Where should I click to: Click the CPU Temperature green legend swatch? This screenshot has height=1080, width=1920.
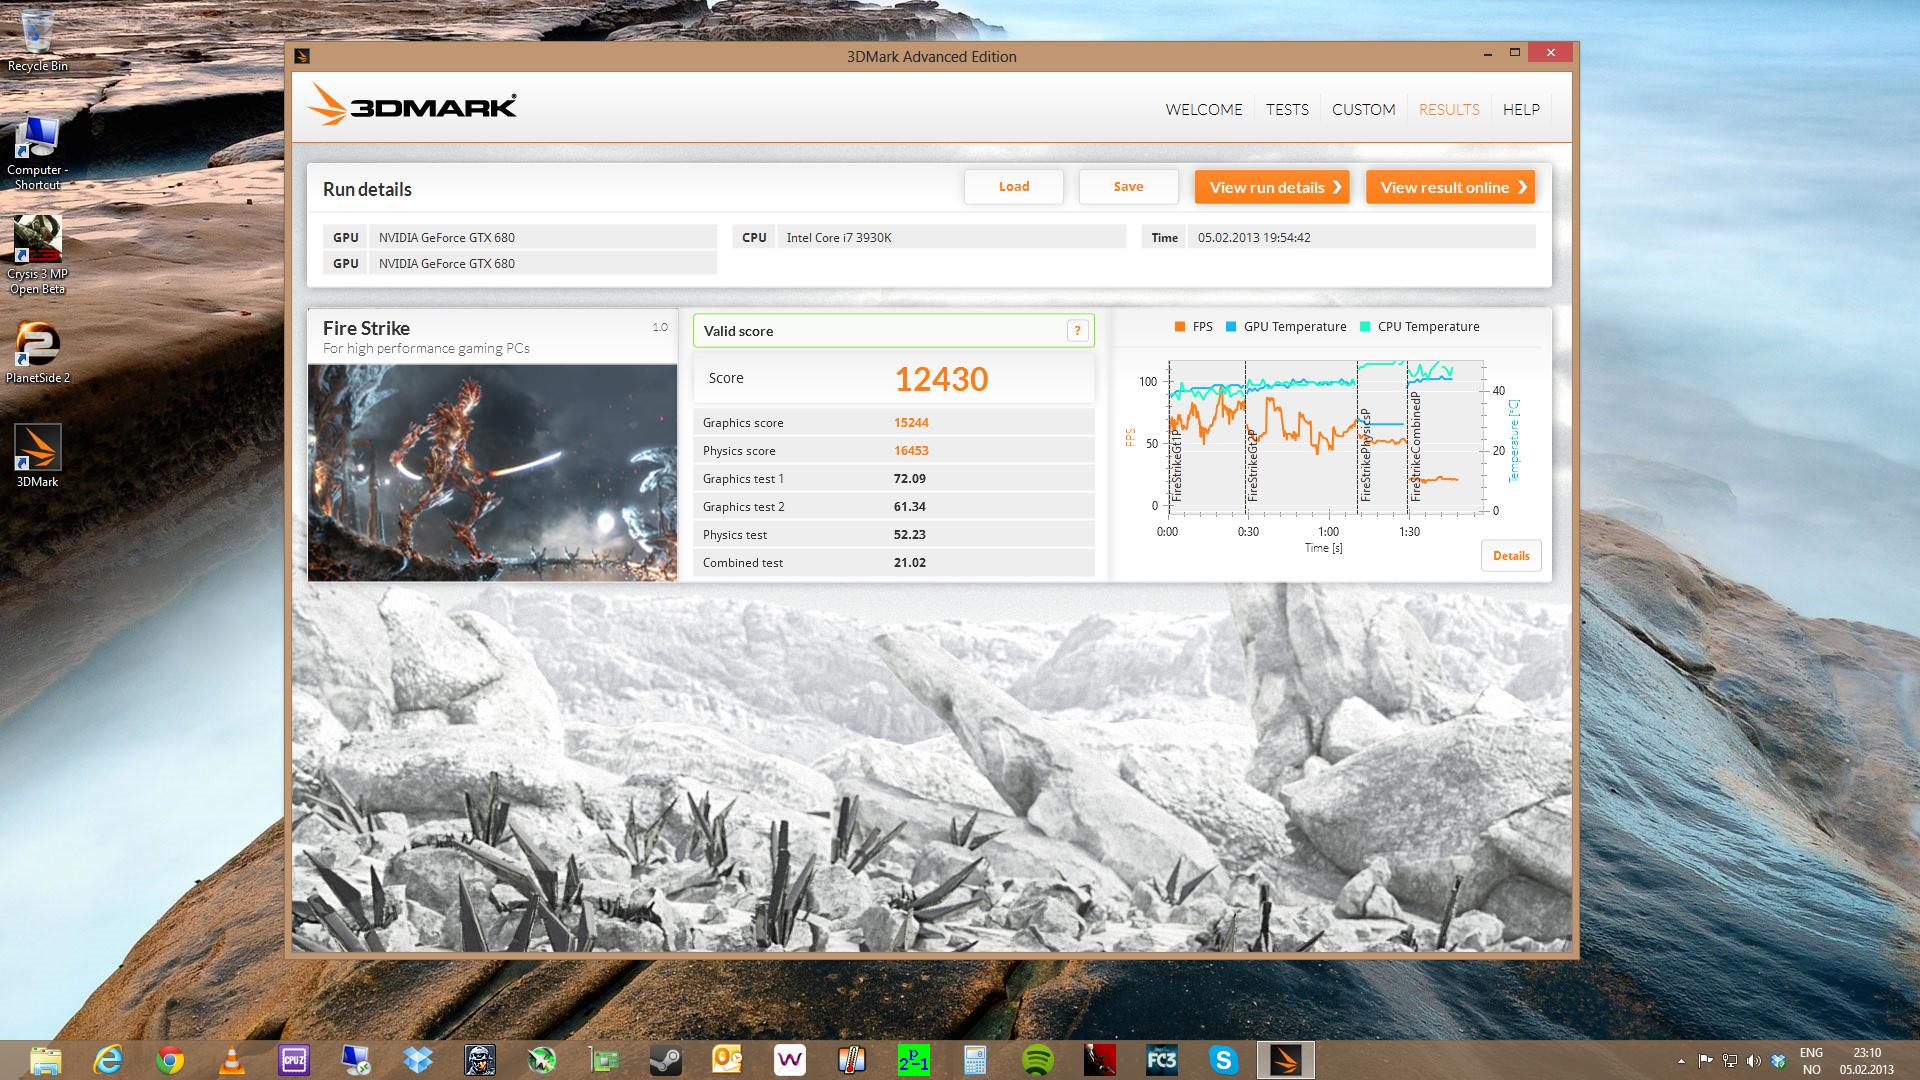(1365, 327)
